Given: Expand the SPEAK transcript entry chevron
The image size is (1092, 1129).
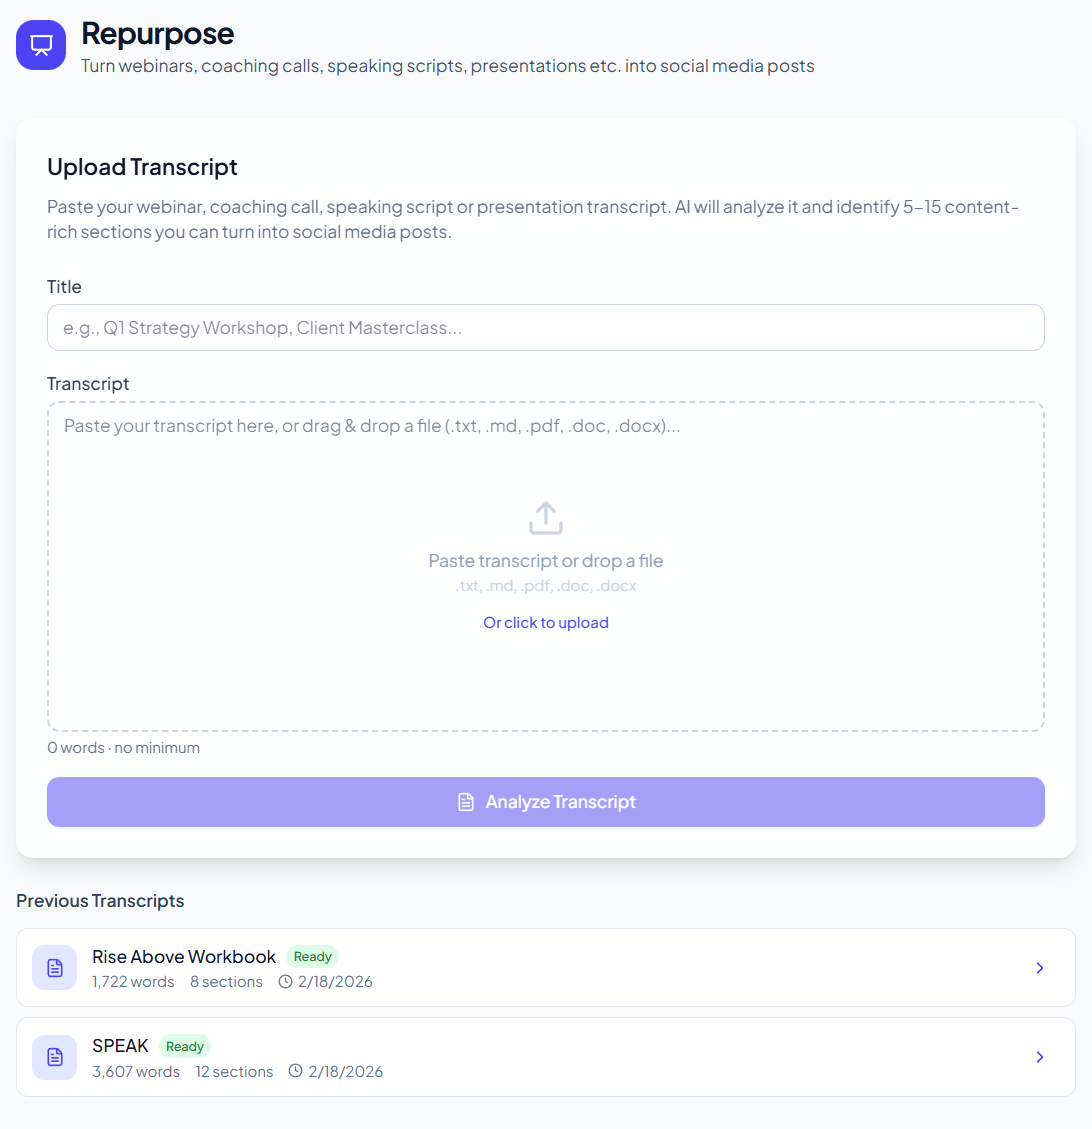Looking at the screenshot, I should pyautogui.click(x=1039, y=1057).
